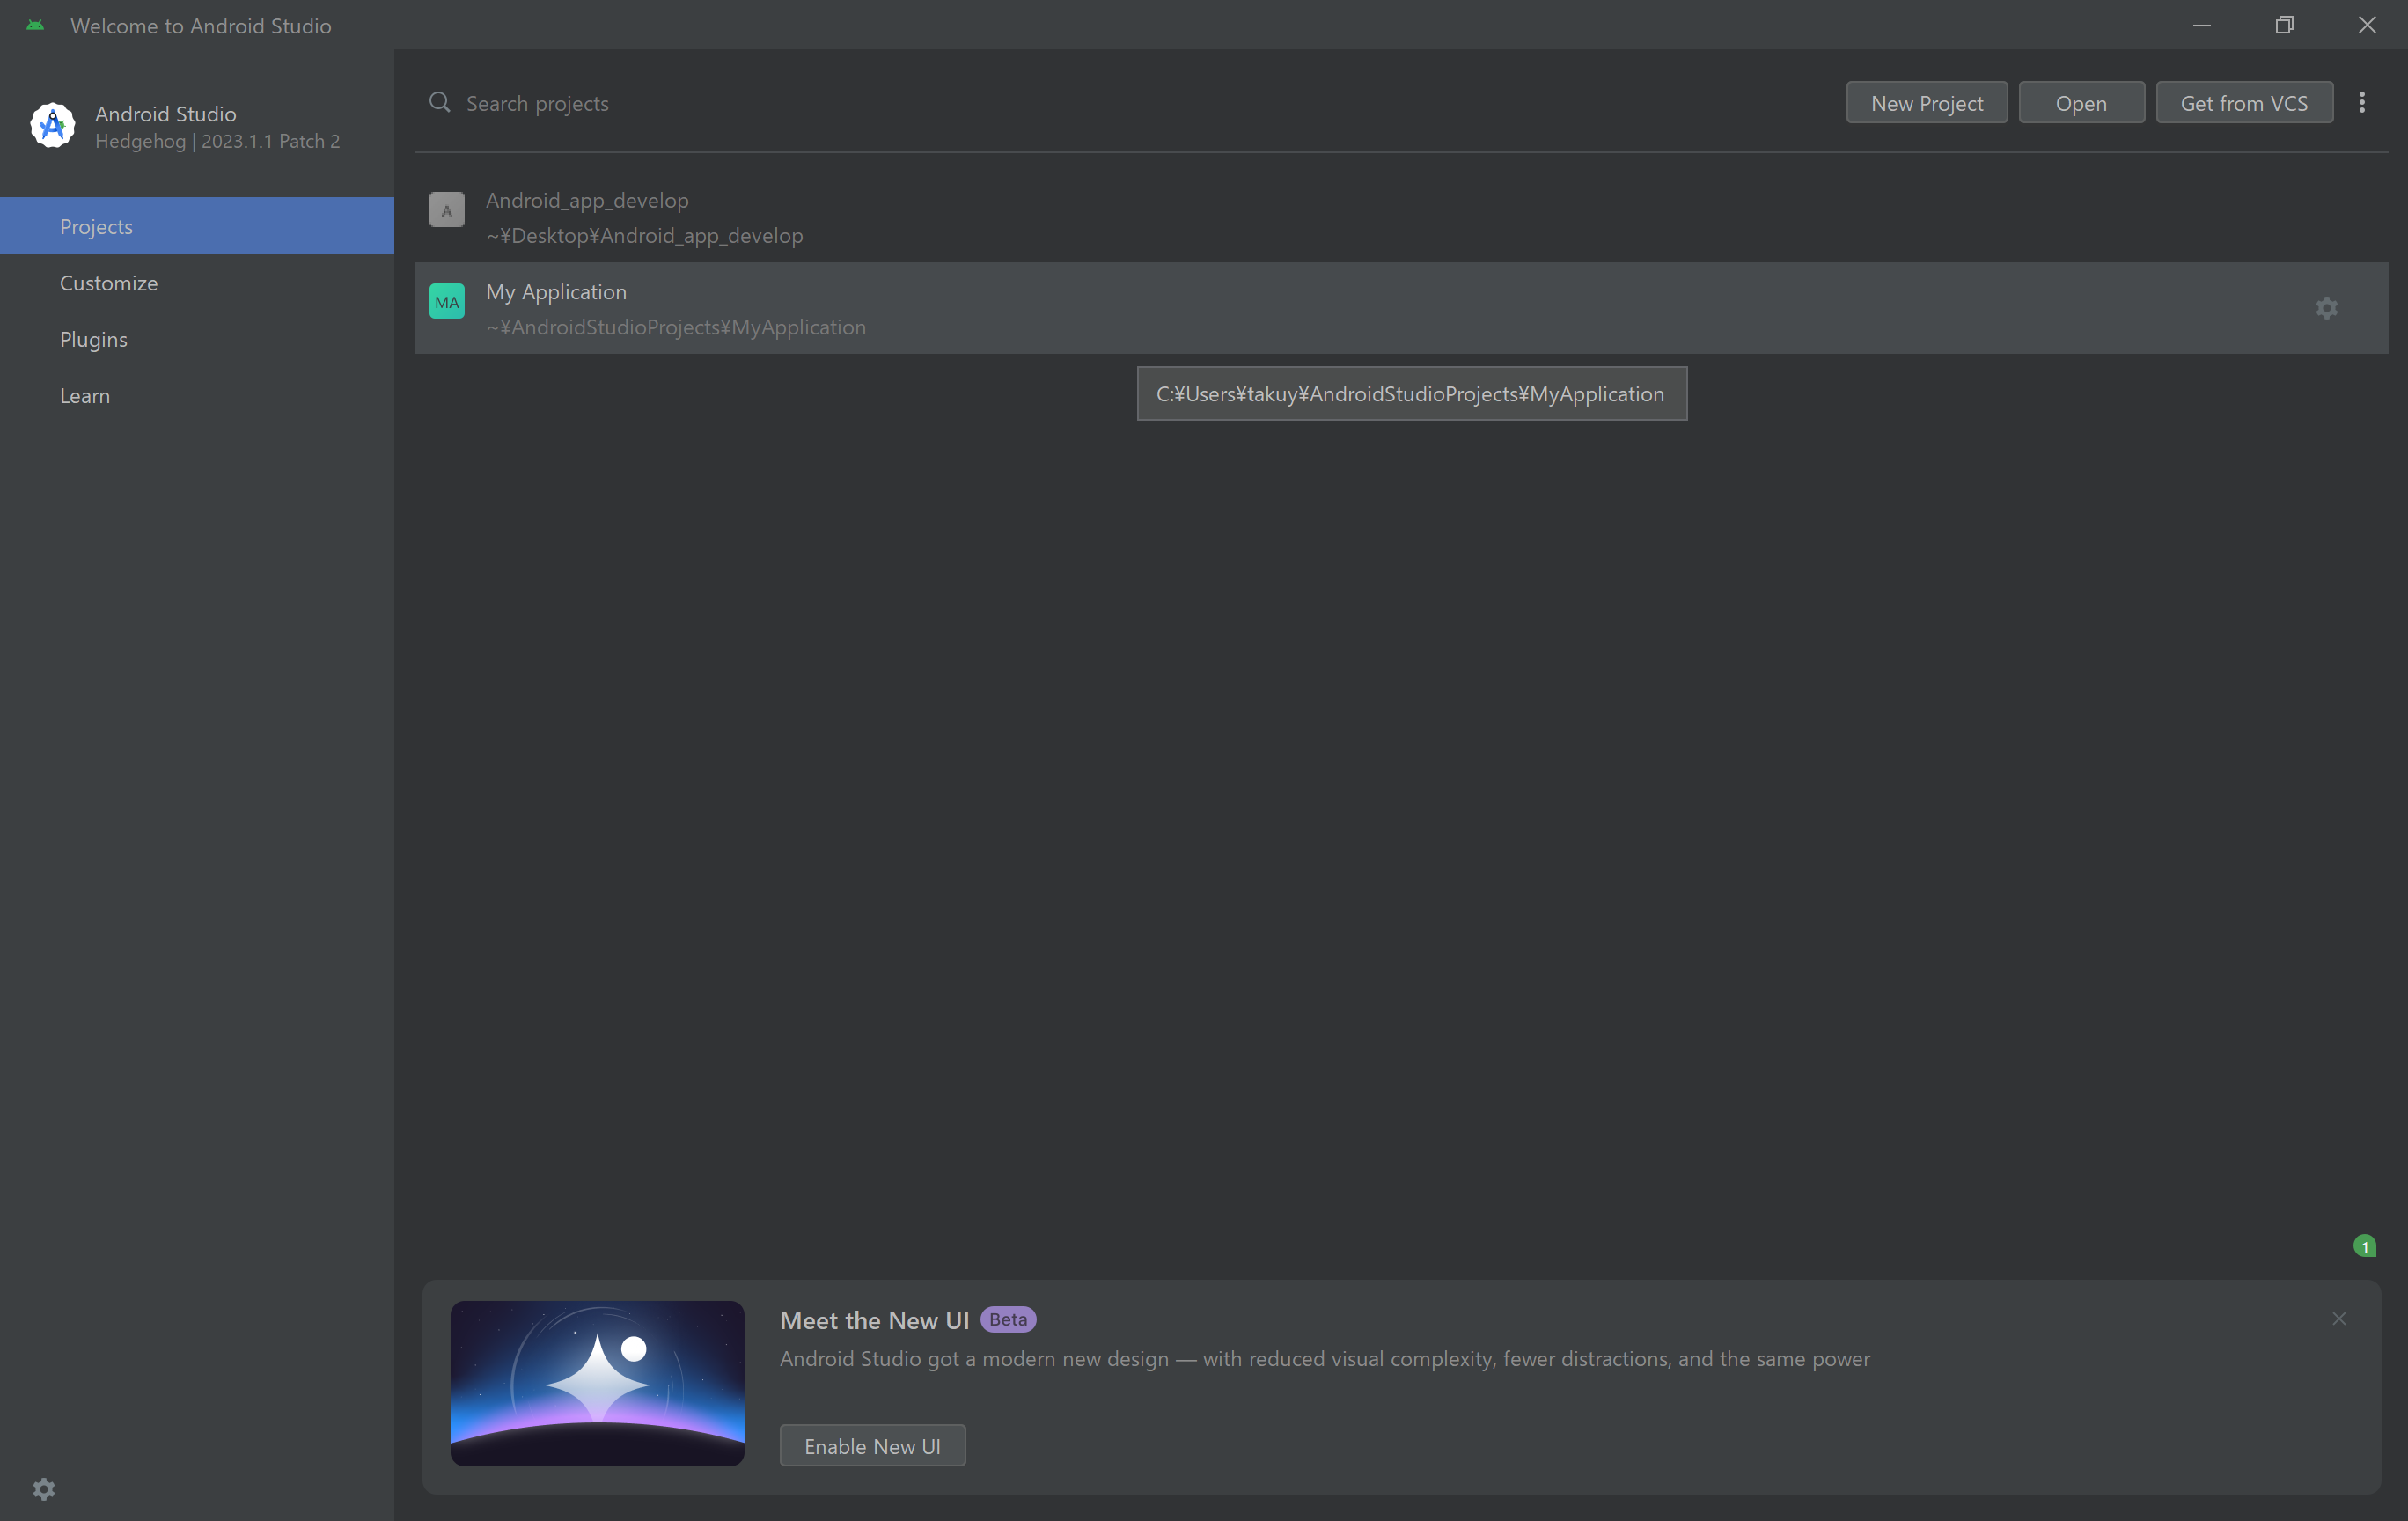This screenshot has width=2408, height=1521.
Task: Restore down the Android Studio window
Action: (x=2284, y=25)
